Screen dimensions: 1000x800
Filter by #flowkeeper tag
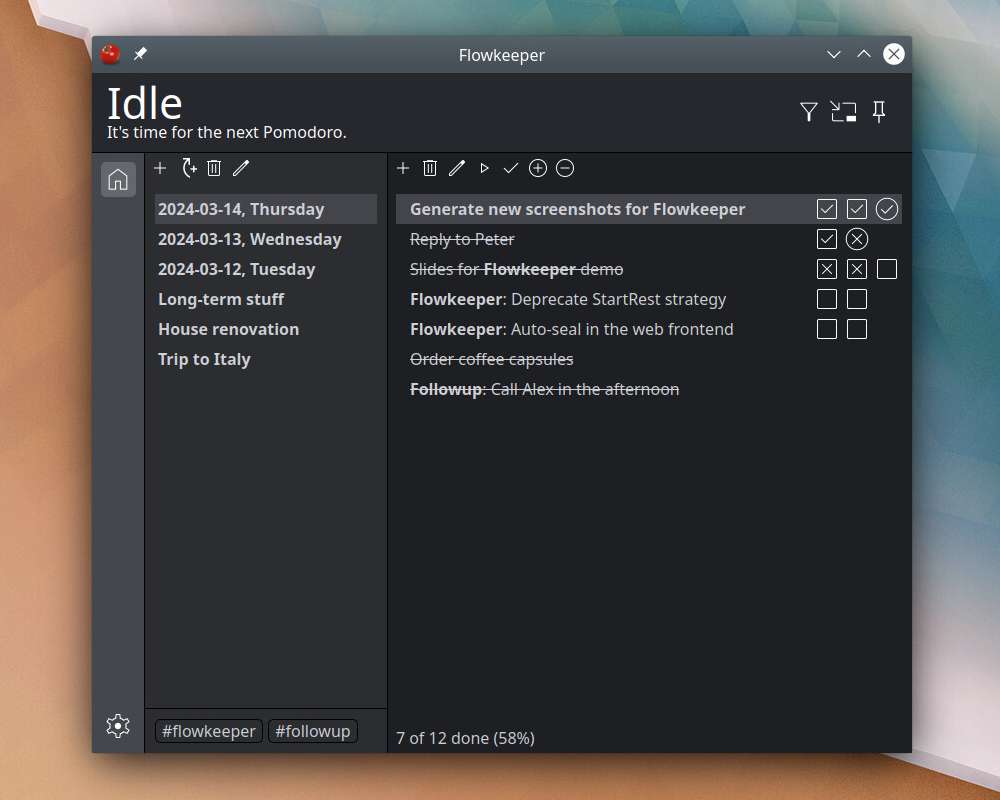209,731
